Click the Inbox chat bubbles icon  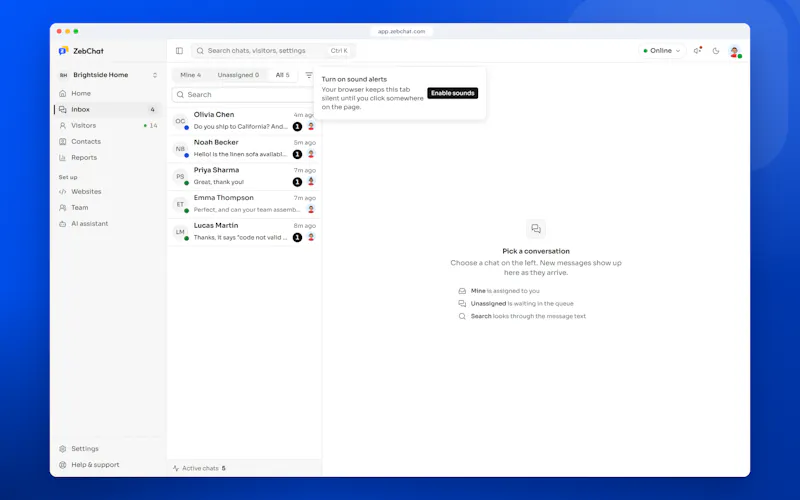point(63,109)
